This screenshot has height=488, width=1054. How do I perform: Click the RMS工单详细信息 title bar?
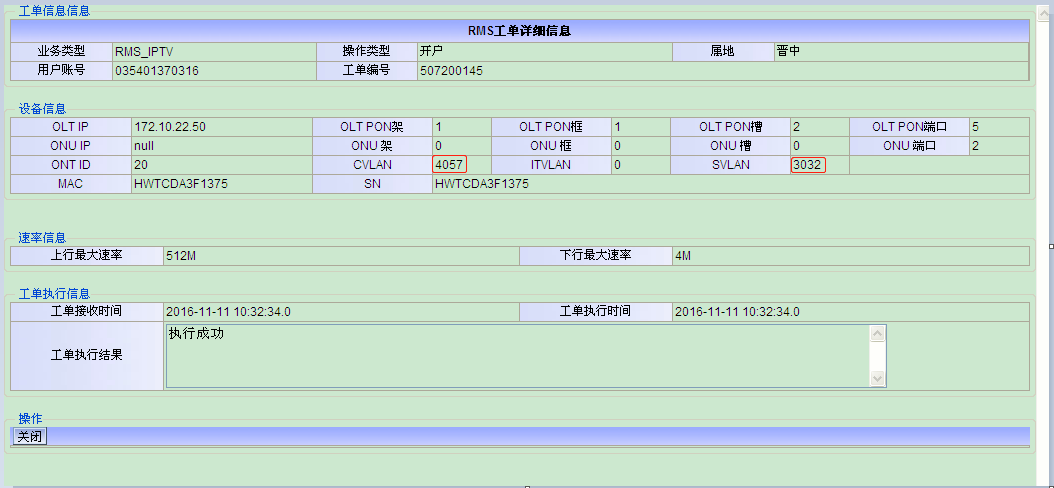519,31
